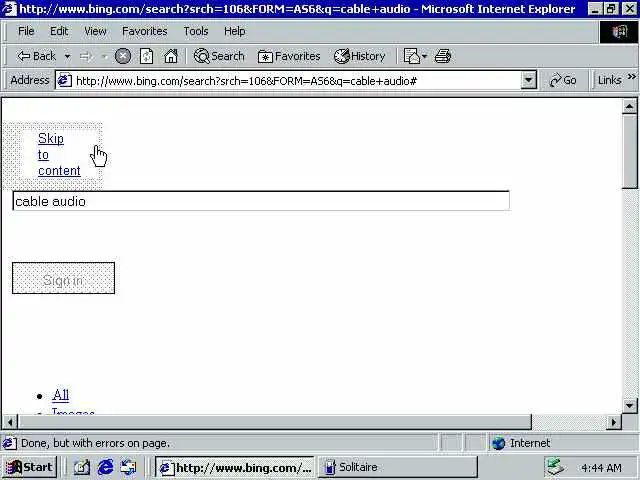The width and height of the screenshot is (640, 480).
Task: Open the Help menu
Action: 235,31
